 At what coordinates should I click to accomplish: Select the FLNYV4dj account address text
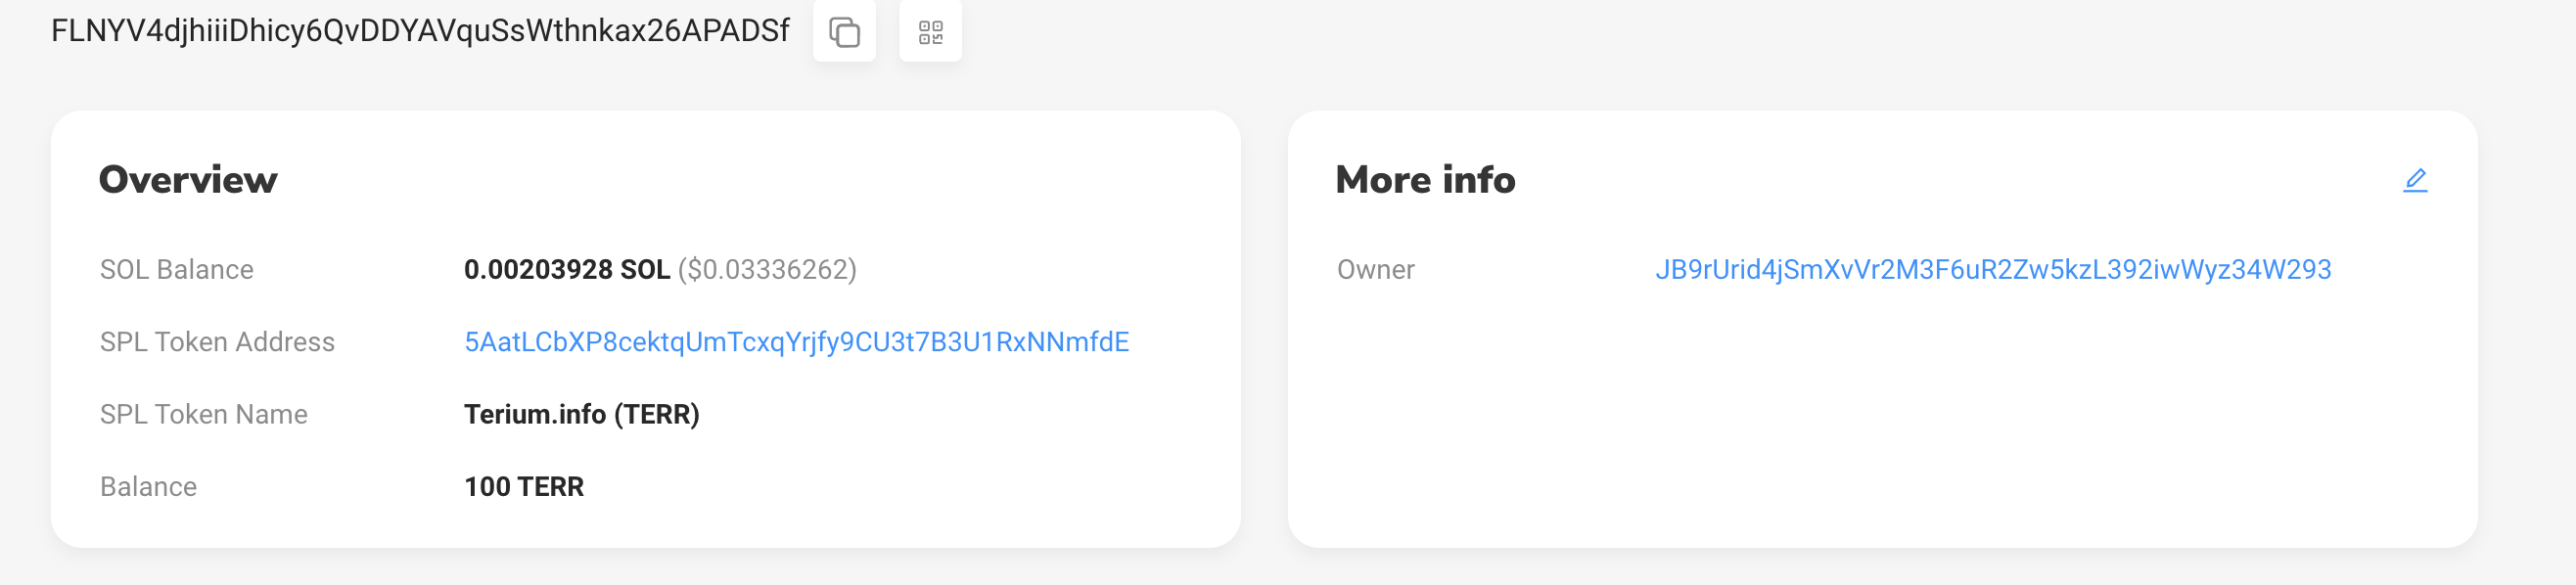pos(420,31)
